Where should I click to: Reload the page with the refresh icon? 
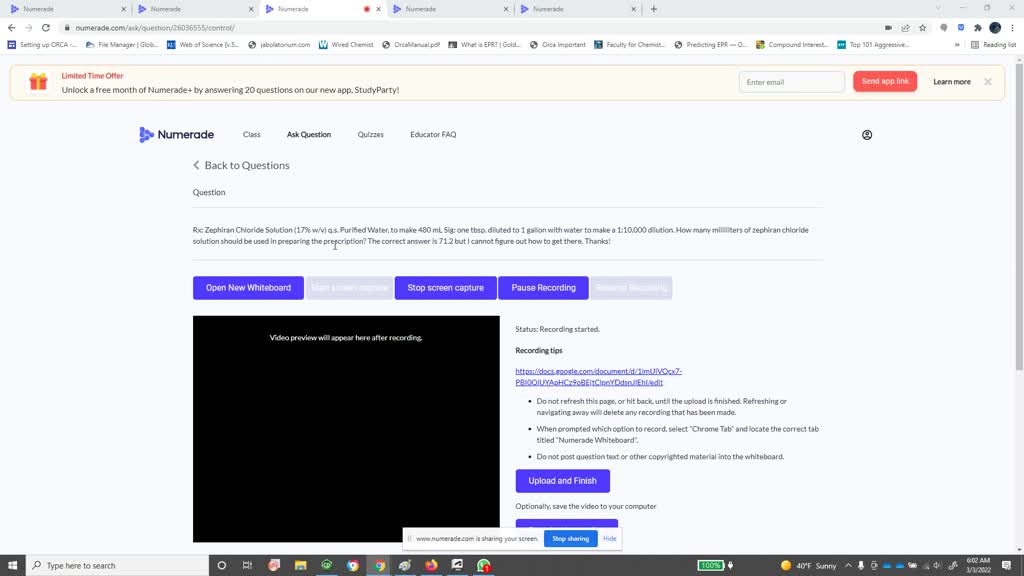(46, 28)
